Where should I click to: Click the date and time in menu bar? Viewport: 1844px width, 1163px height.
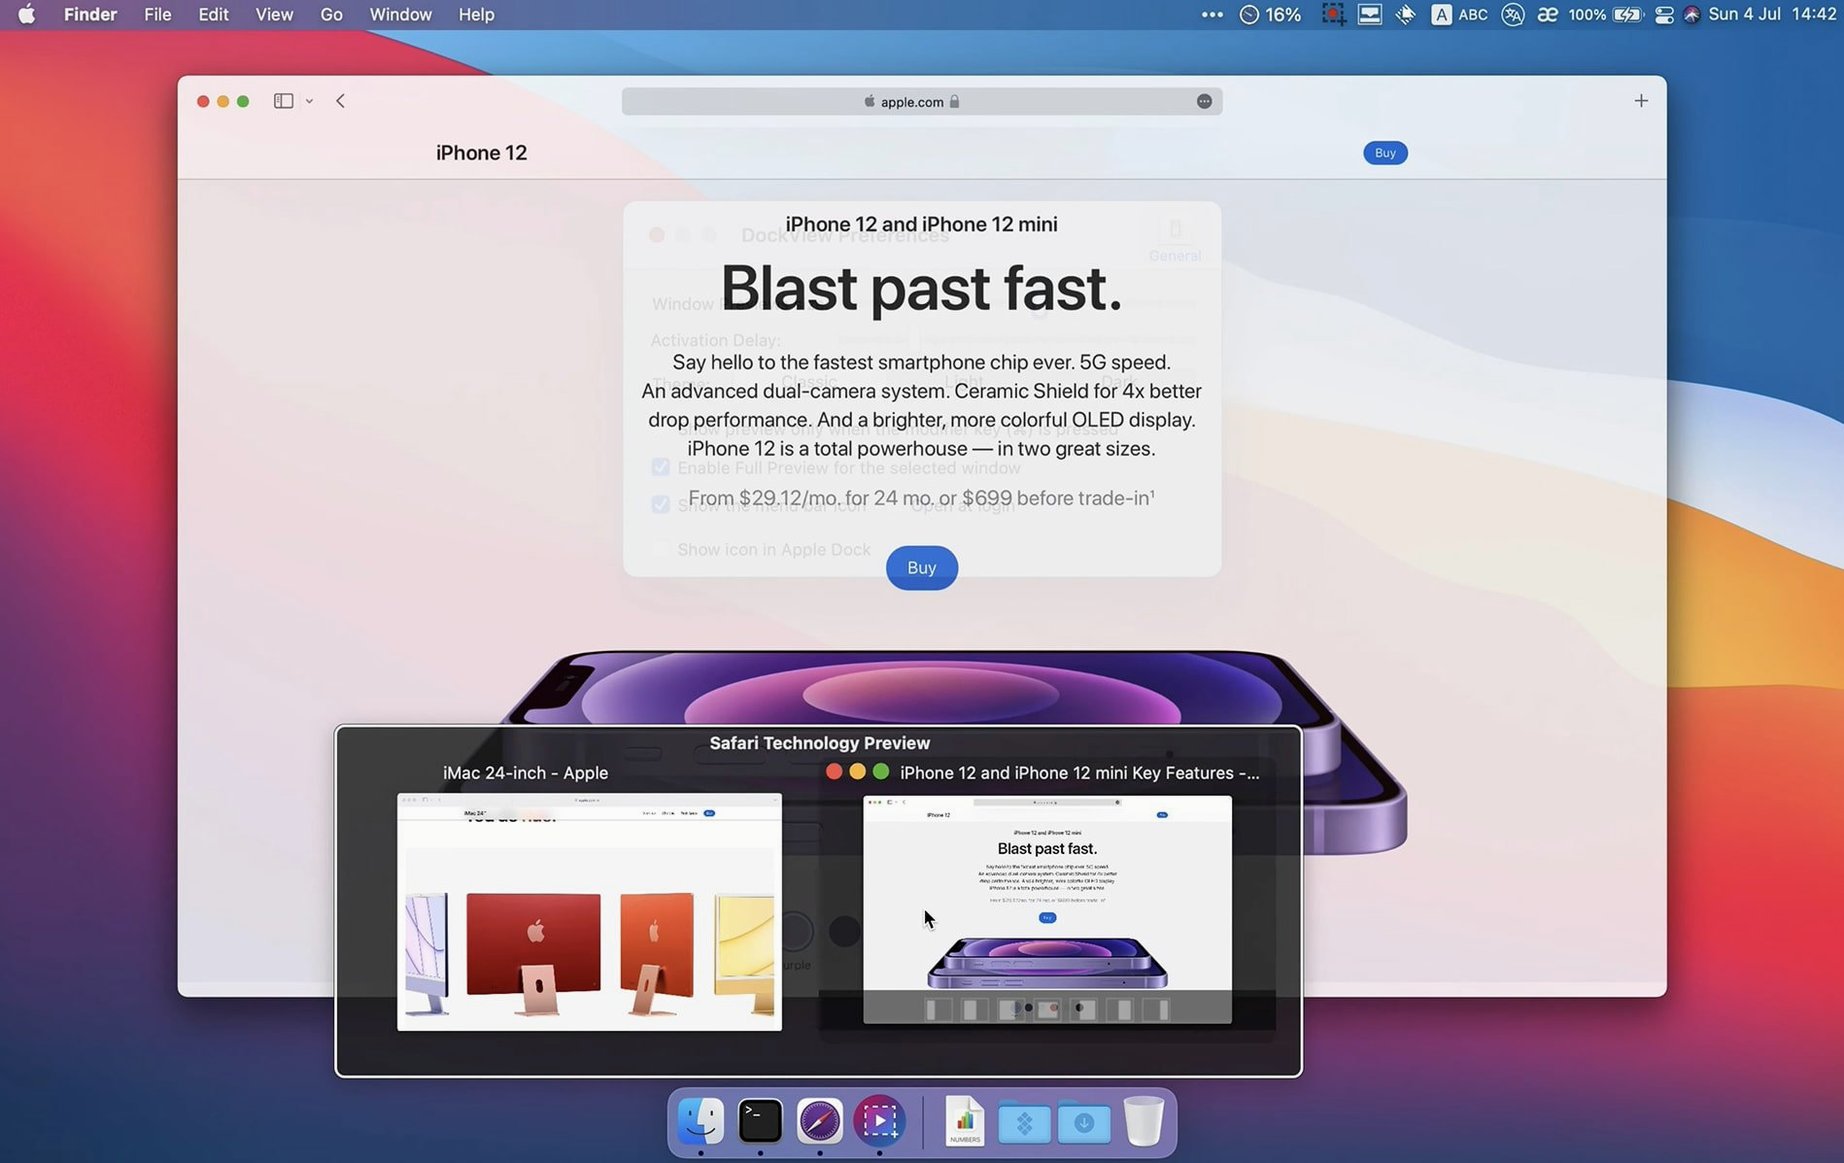click(x=1772, y=14)
